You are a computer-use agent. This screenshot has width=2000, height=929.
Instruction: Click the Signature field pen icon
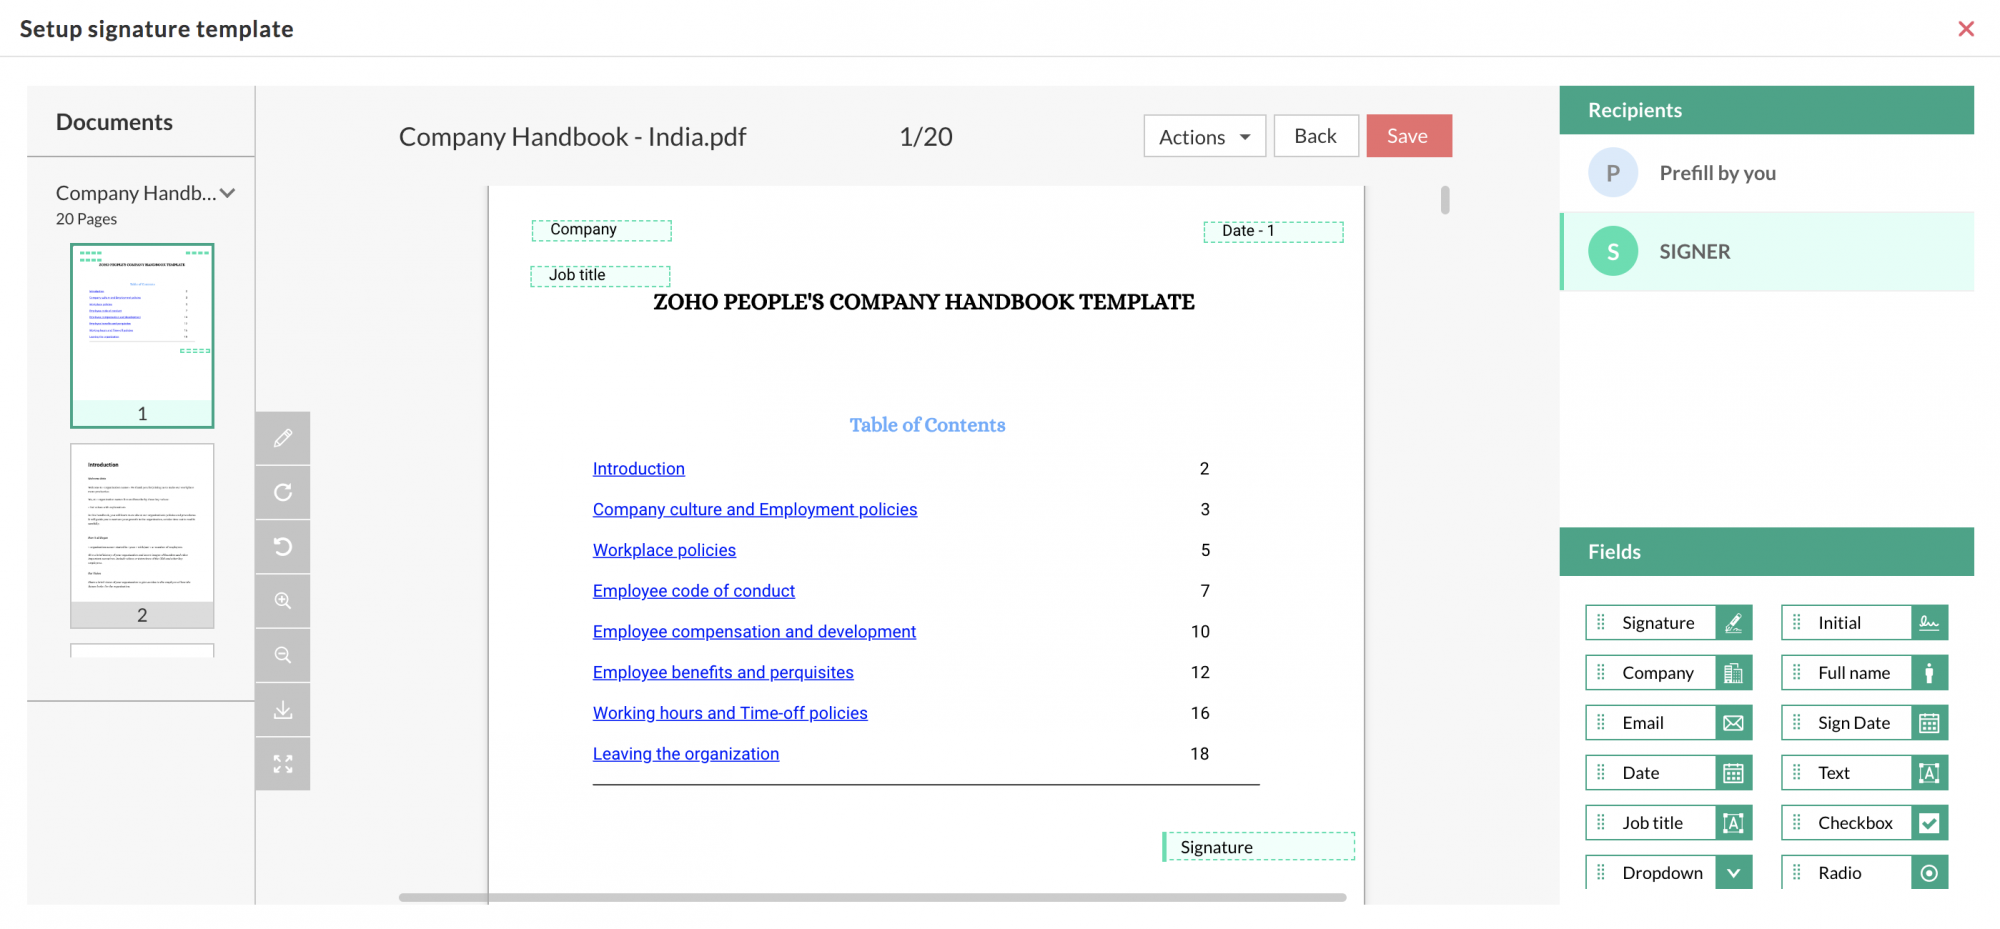pos(1733,623)
